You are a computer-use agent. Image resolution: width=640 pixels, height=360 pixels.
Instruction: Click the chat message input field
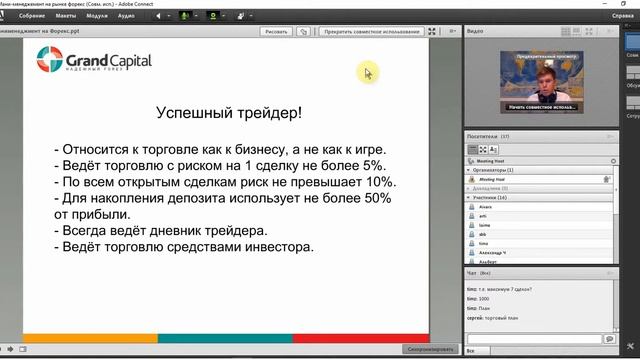click(x=535, y=339)
